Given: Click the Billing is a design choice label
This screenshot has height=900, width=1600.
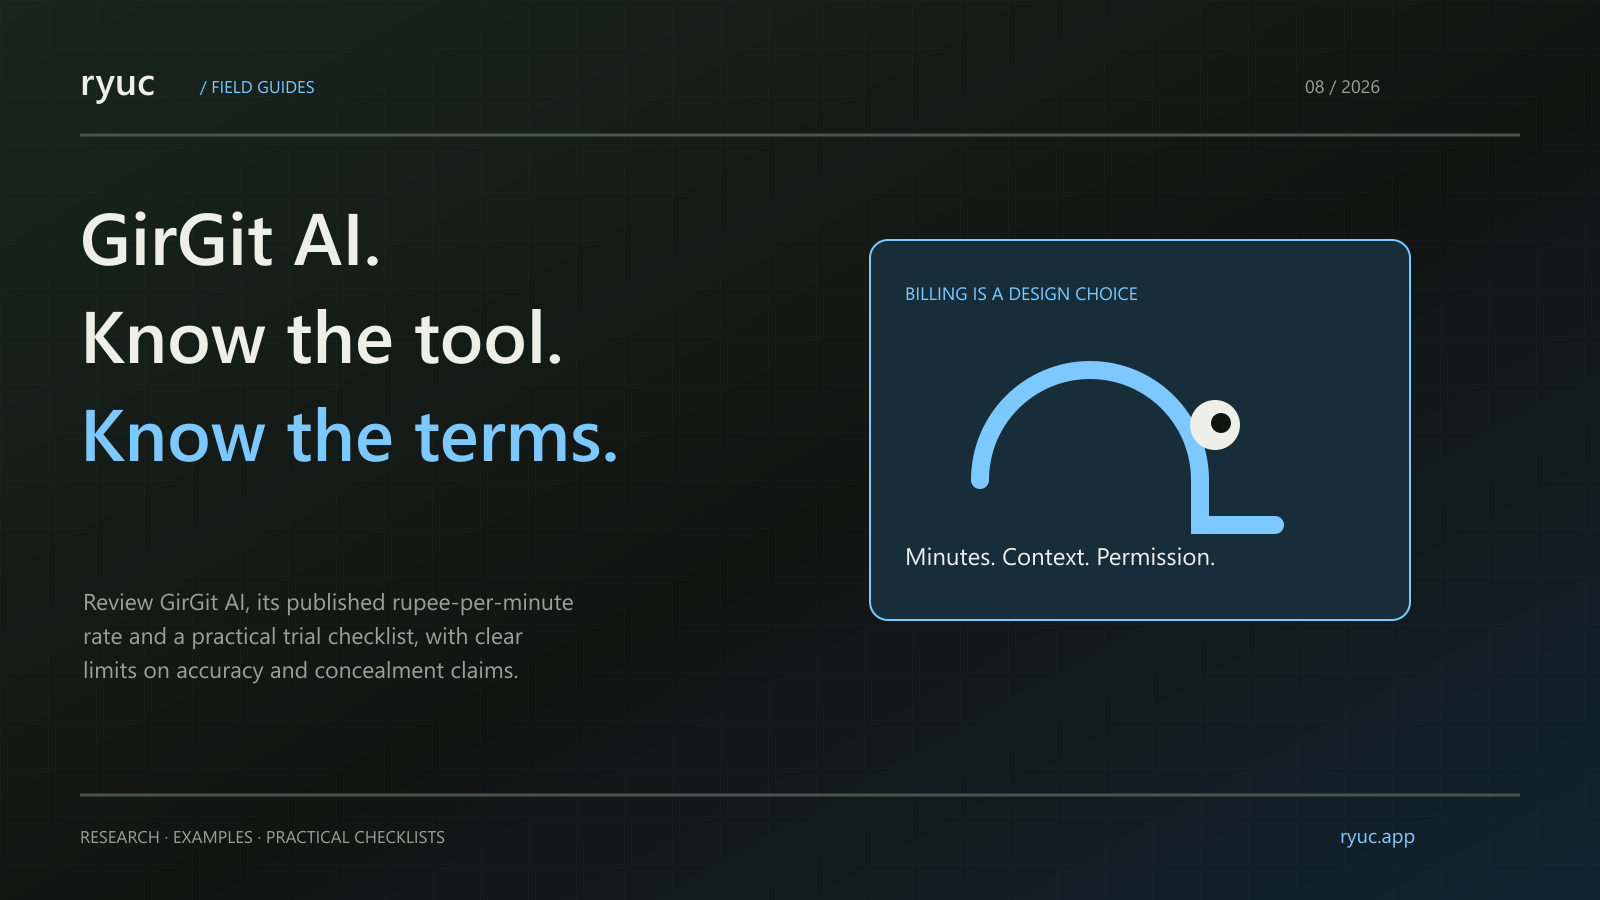Looking at the screenshot, I should click(1021, 294).
